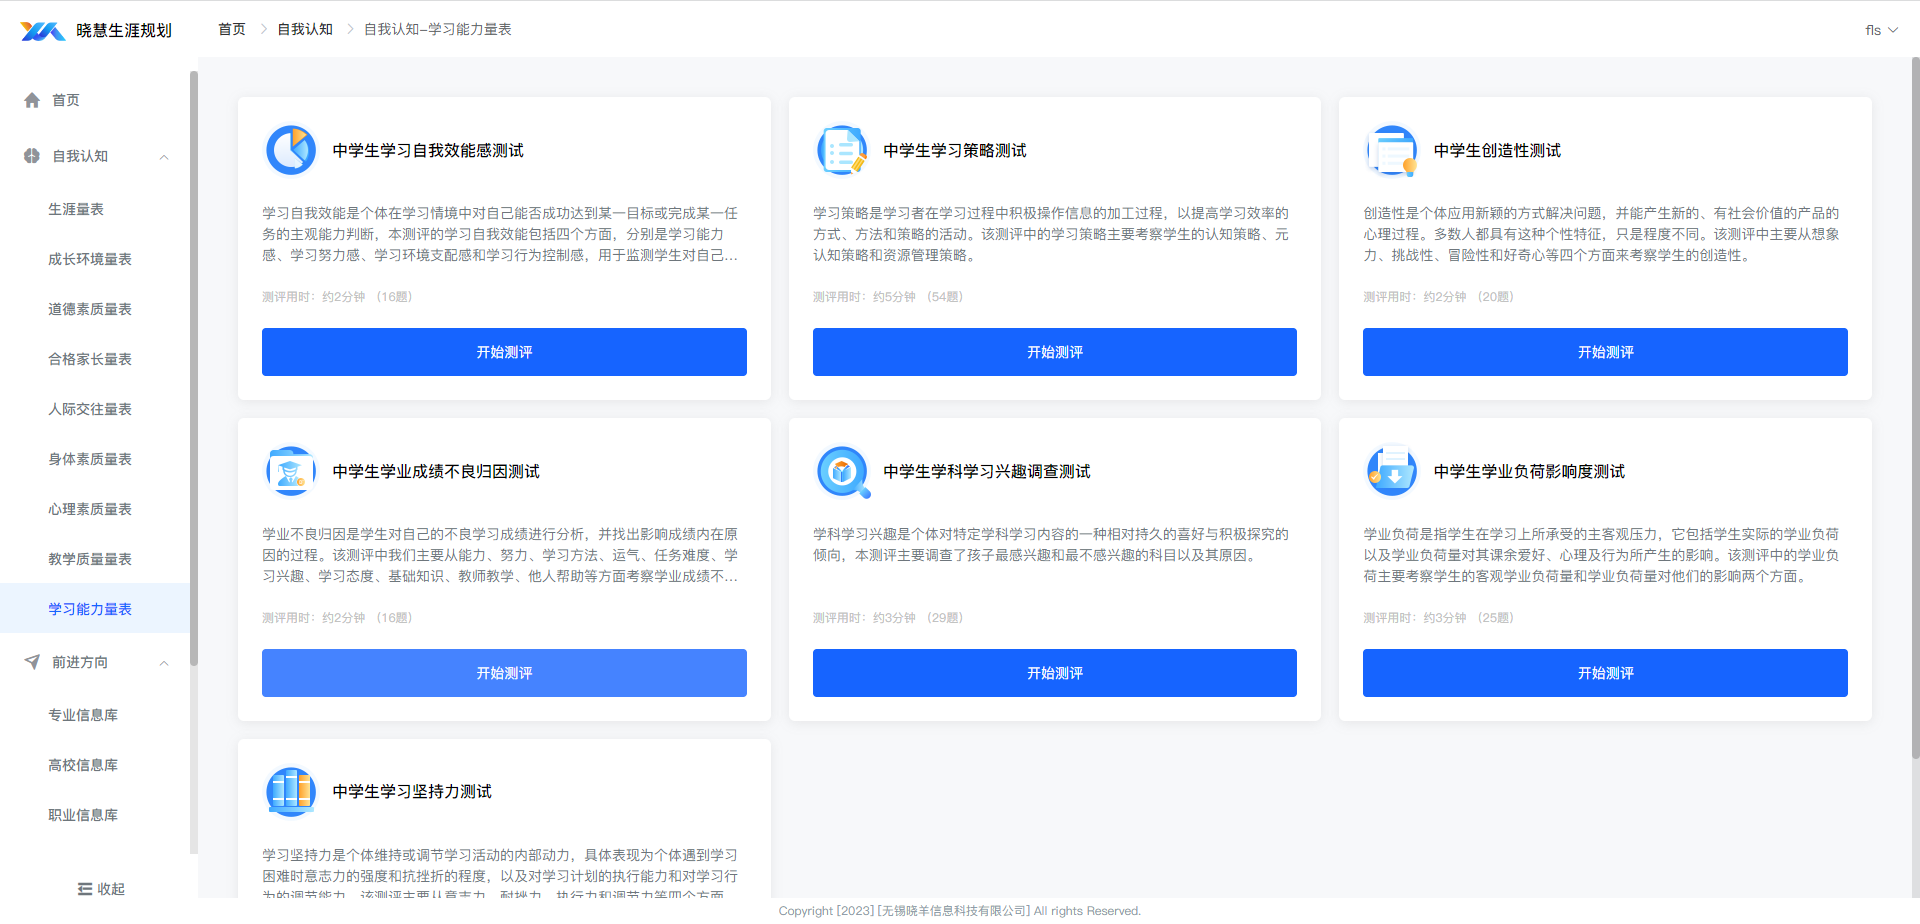The width and height of the screenshot is (1920, 924).
Task: Open 心理素质量表 in sidebar
Action: tap(90, 509)
